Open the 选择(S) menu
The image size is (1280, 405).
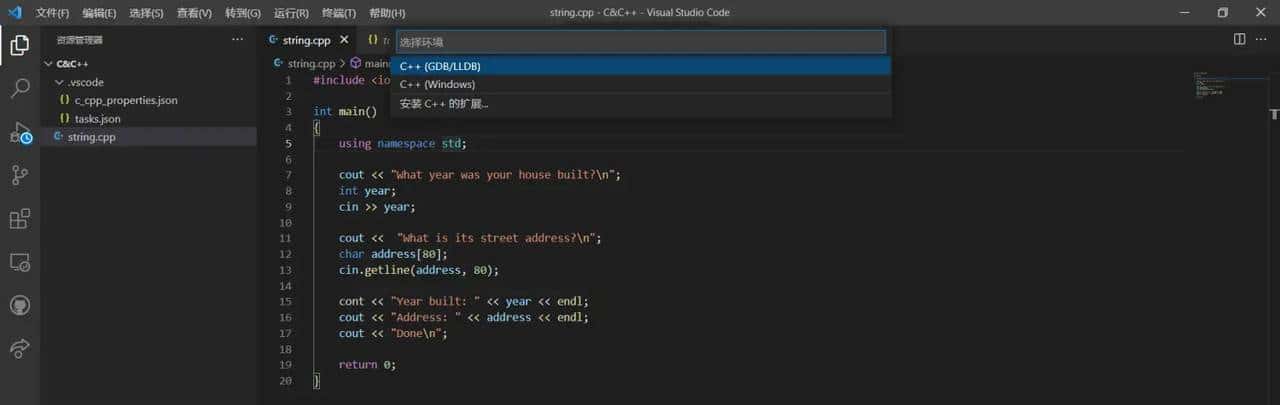pyautogui.click(x=146, y=13)
